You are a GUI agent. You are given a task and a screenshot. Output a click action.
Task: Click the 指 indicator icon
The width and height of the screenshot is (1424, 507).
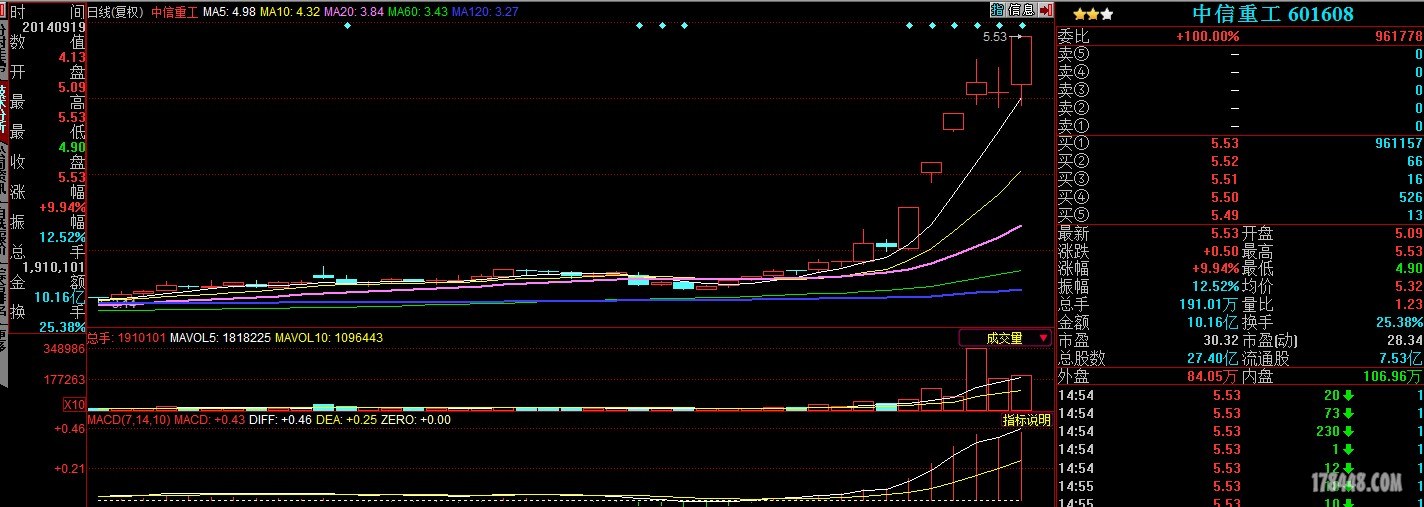click(x=997, y=9)
